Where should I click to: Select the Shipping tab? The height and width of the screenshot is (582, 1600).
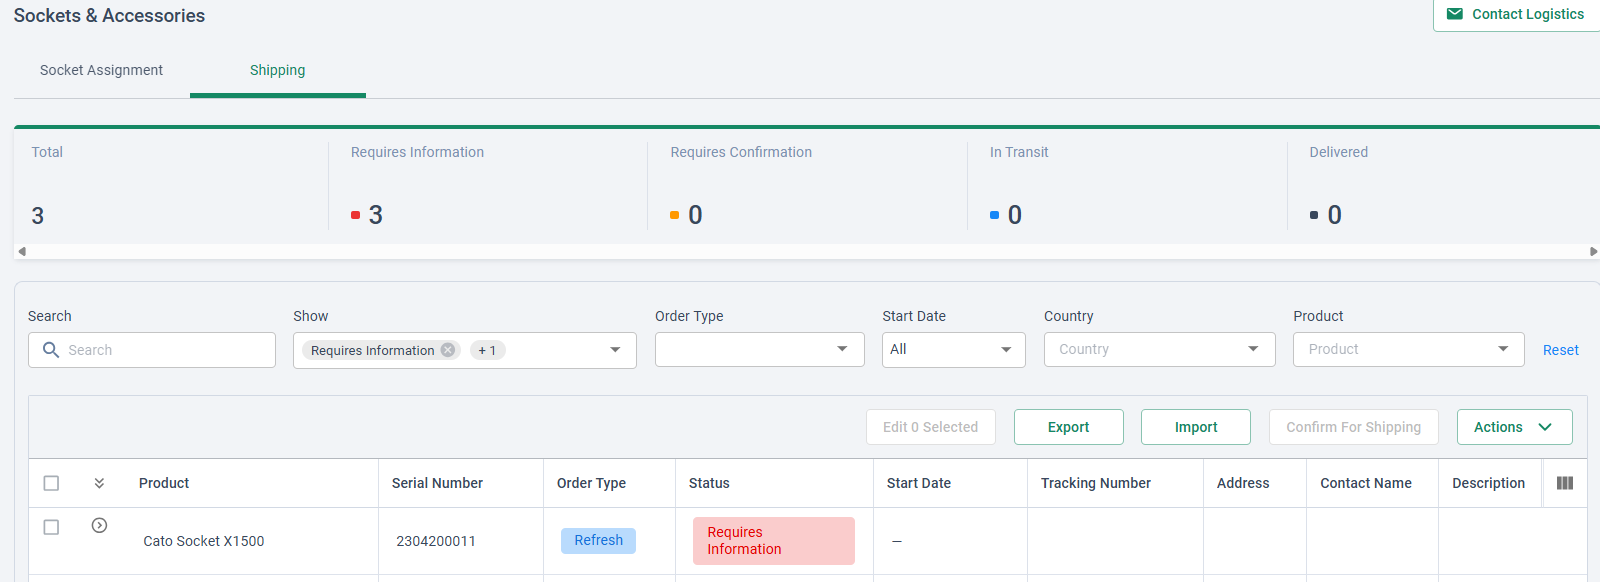point(278,70)
